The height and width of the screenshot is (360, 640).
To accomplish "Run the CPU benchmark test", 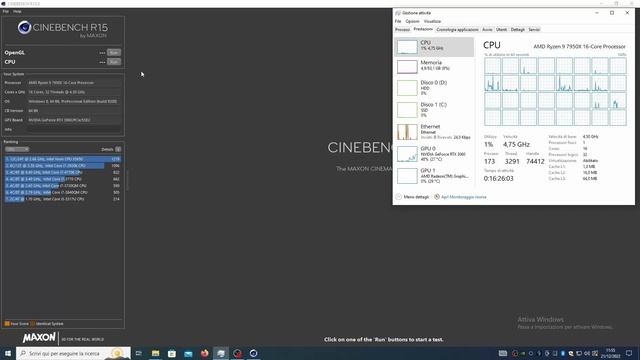I will coord(114,62).
